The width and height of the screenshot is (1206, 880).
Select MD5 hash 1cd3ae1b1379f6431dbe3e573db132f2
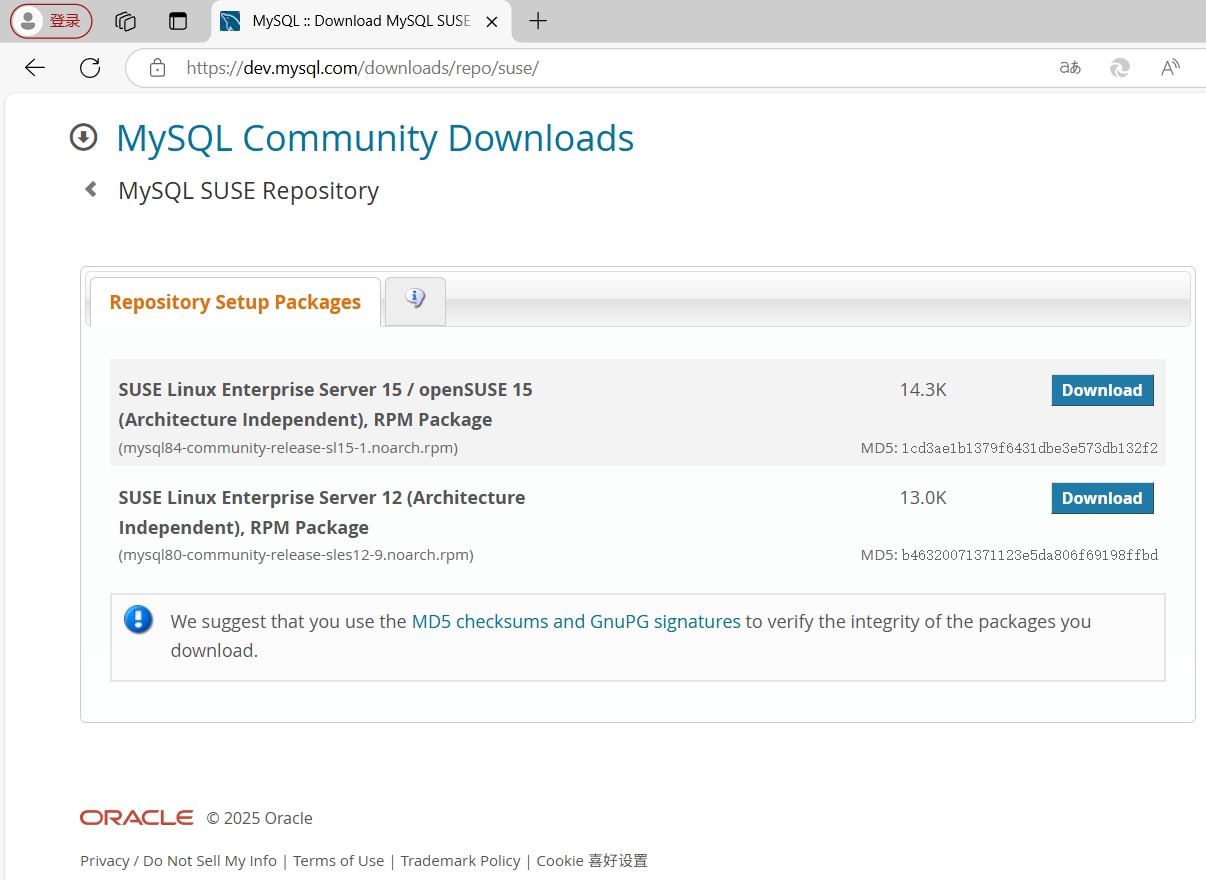(1029, 448)
